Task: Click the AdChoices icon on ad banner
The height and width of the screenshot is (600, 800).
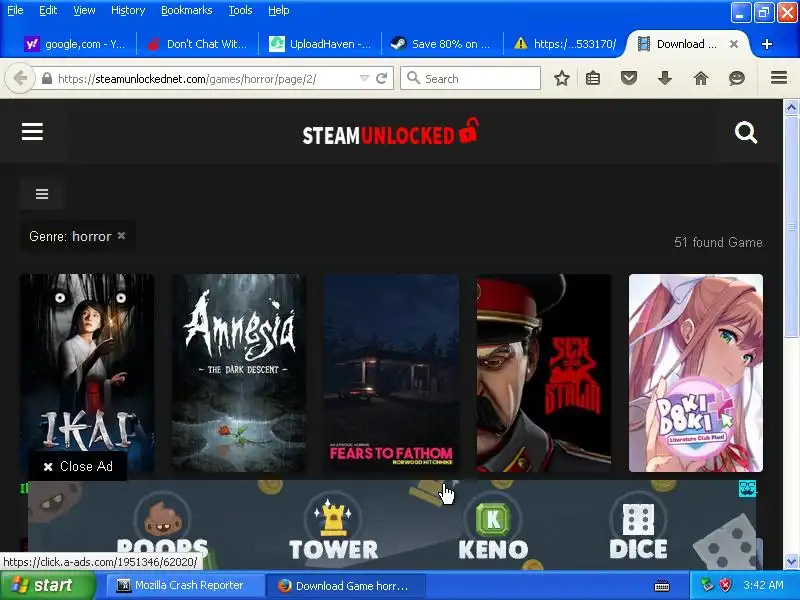Action: (x=747, y=489)
